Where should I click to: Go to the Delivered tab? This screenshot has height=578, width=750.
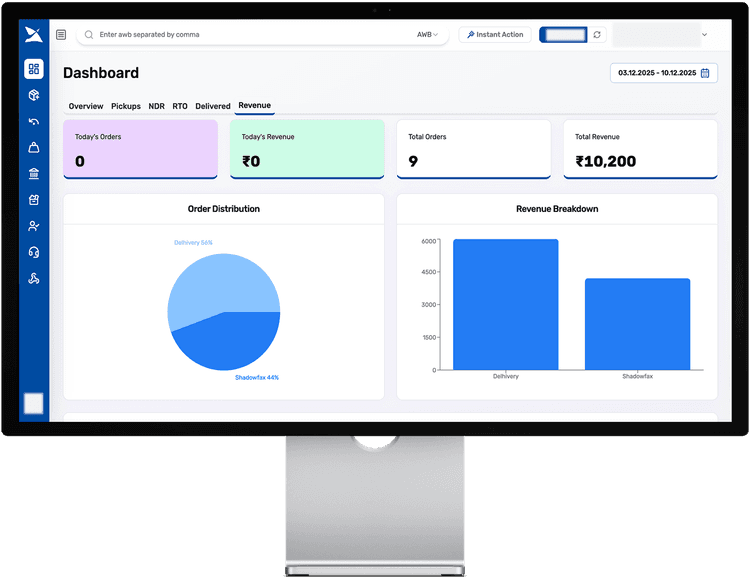[212, 106]
